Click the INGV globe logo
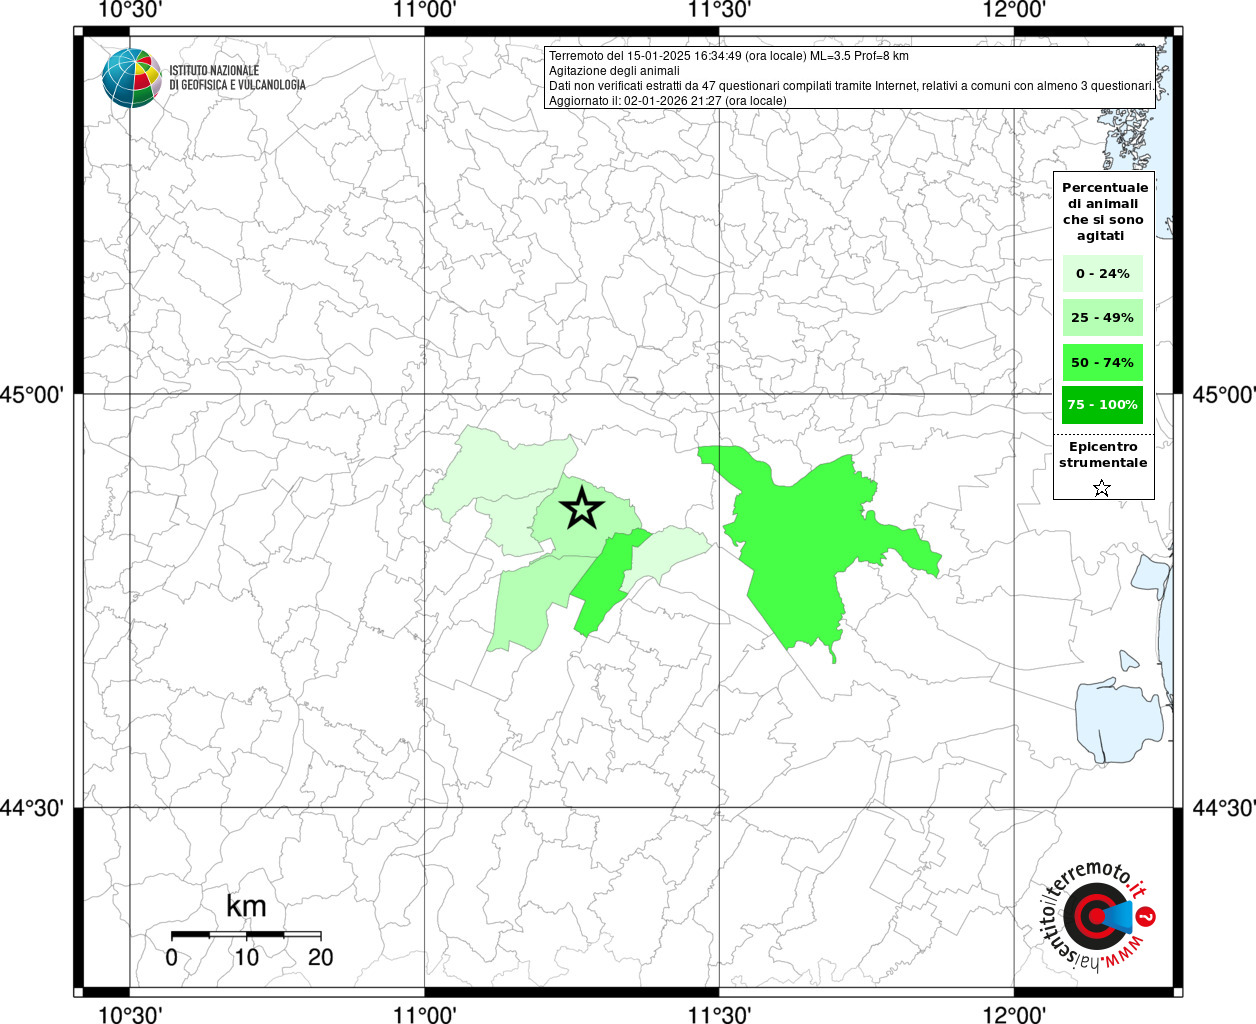This screenshot has width=1256, height=1024. pyautogui.click(x=132, y=78)
